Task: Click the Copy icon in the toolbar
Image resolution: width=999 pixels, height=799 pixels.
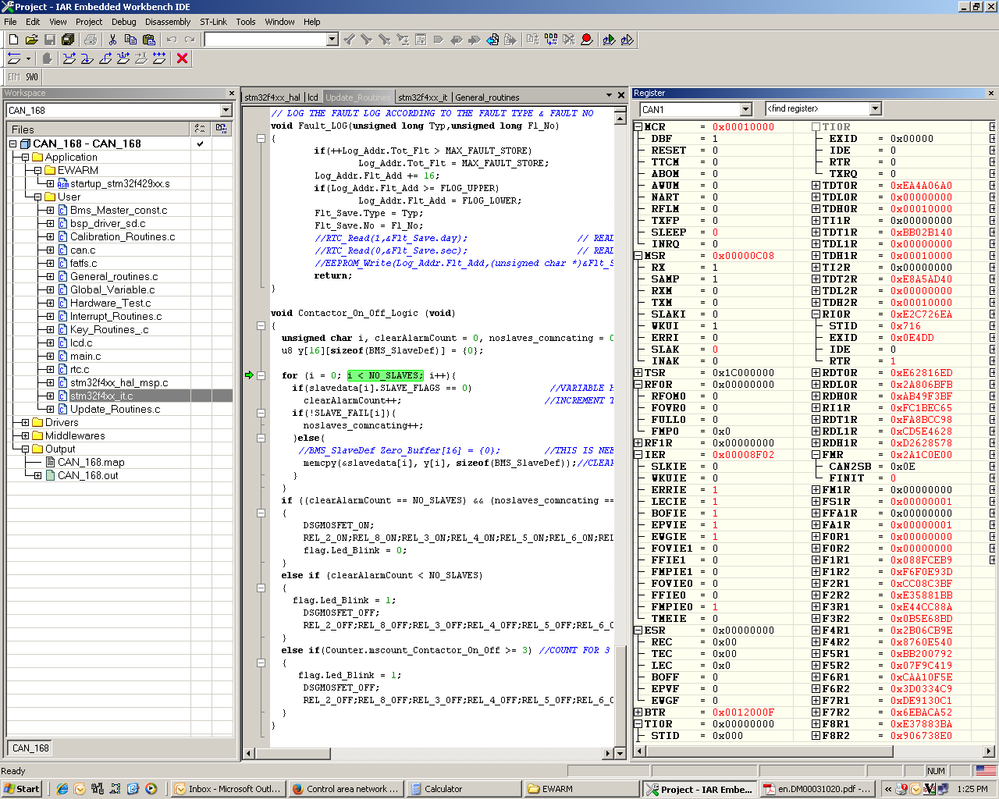Action: coord(130,40)
